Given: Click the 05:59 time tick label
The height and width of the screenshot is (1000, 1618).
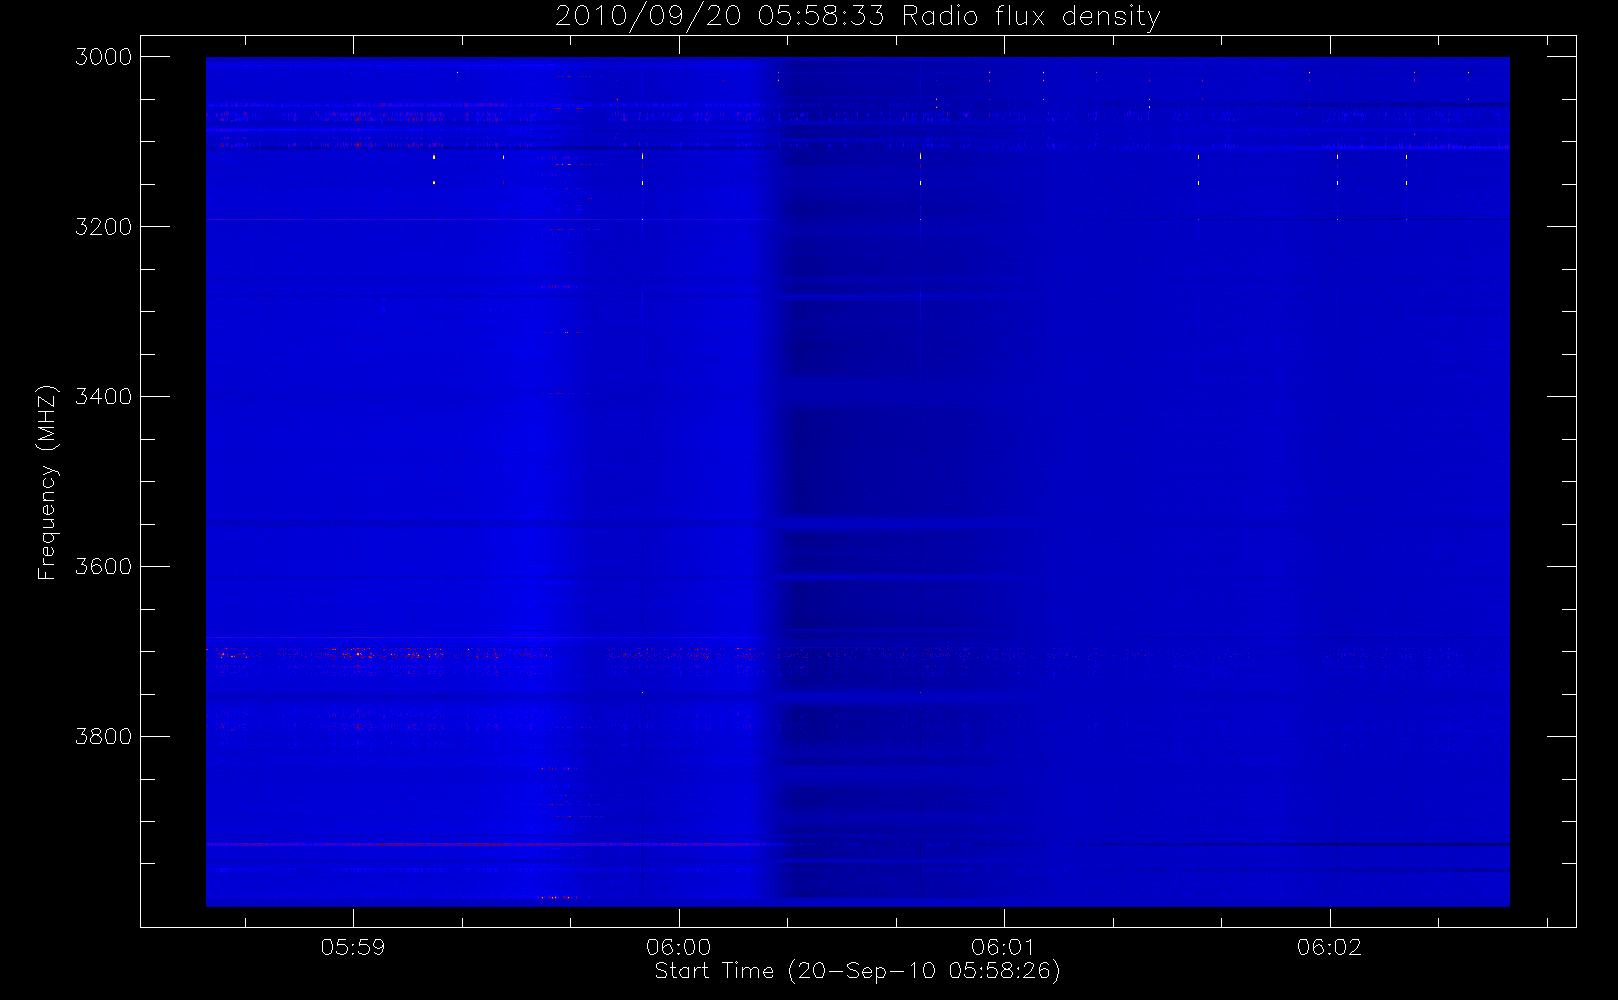Looking at the screenshot, I should 353,947.
